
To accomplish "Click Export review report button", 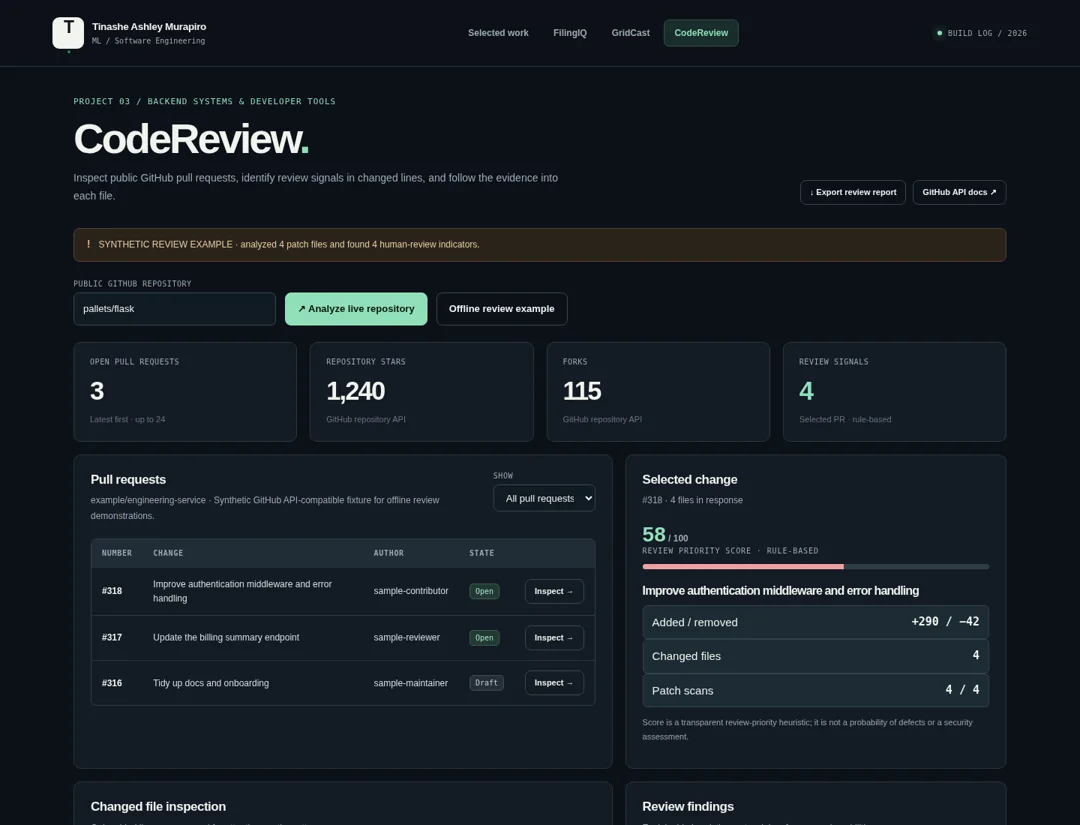I will click(x=853, y=192).
